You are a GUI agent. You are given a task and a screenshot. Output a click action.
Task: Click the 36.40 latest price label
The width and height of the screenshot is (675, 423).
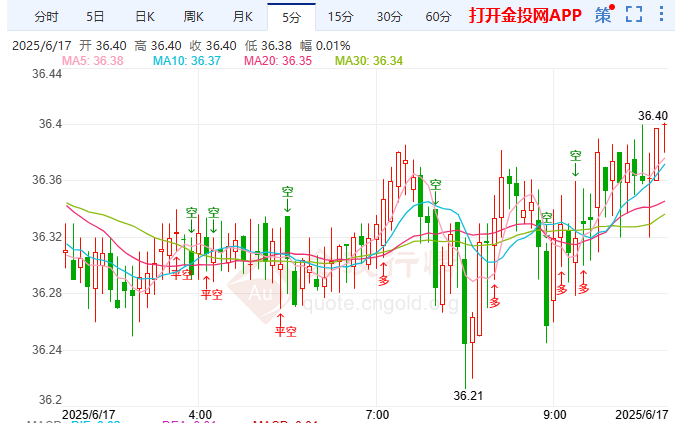653,116
